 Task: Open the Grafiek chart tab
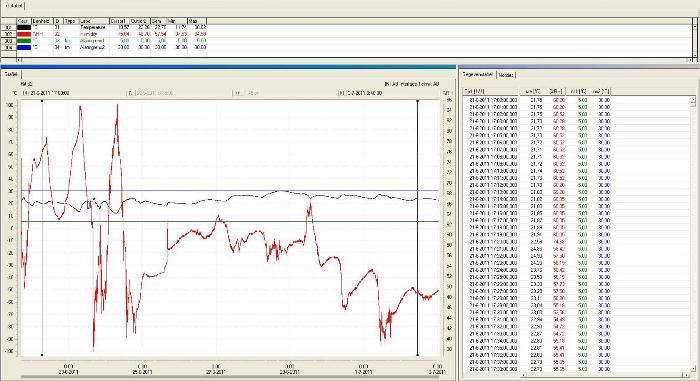11,74
